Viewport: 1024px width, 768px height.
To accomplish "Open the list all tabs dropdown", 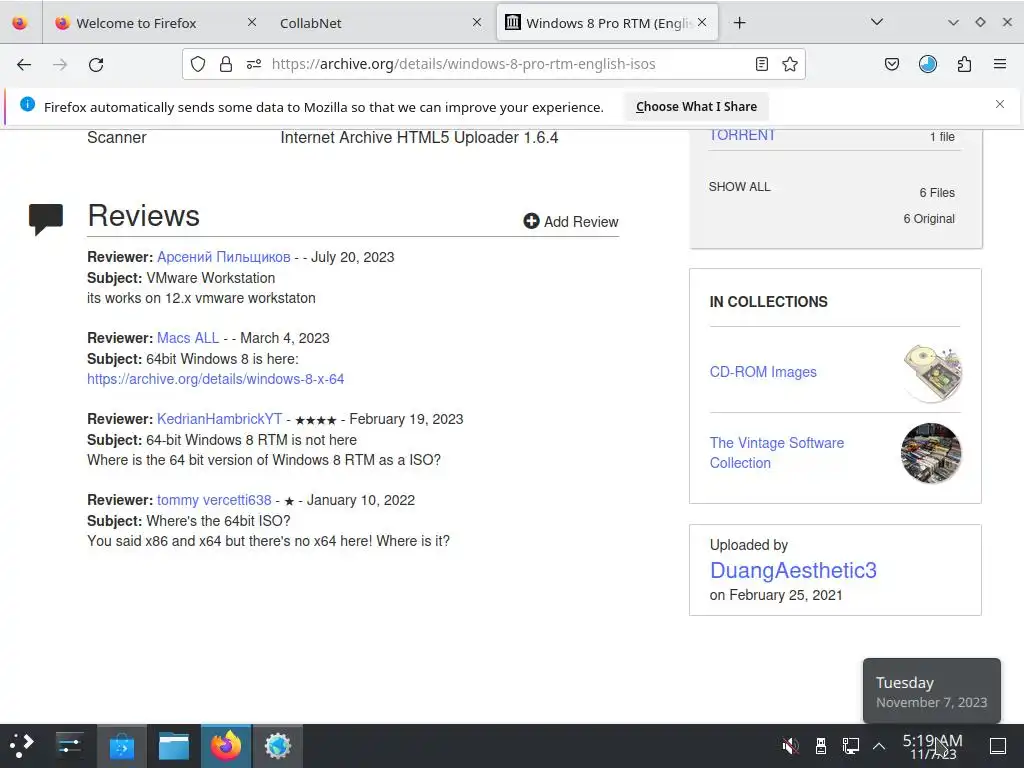I will tap(877, 22).
